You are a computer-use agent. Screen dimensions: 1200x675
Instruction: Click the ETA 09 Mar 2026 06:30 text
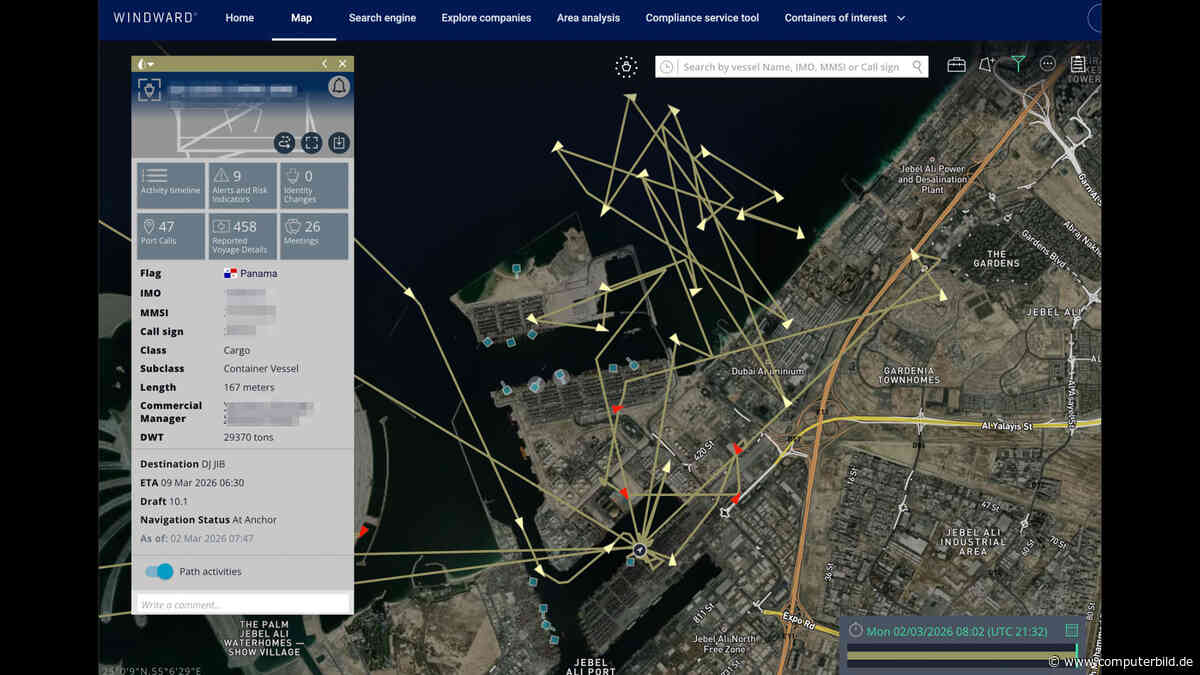click(192, 482)
